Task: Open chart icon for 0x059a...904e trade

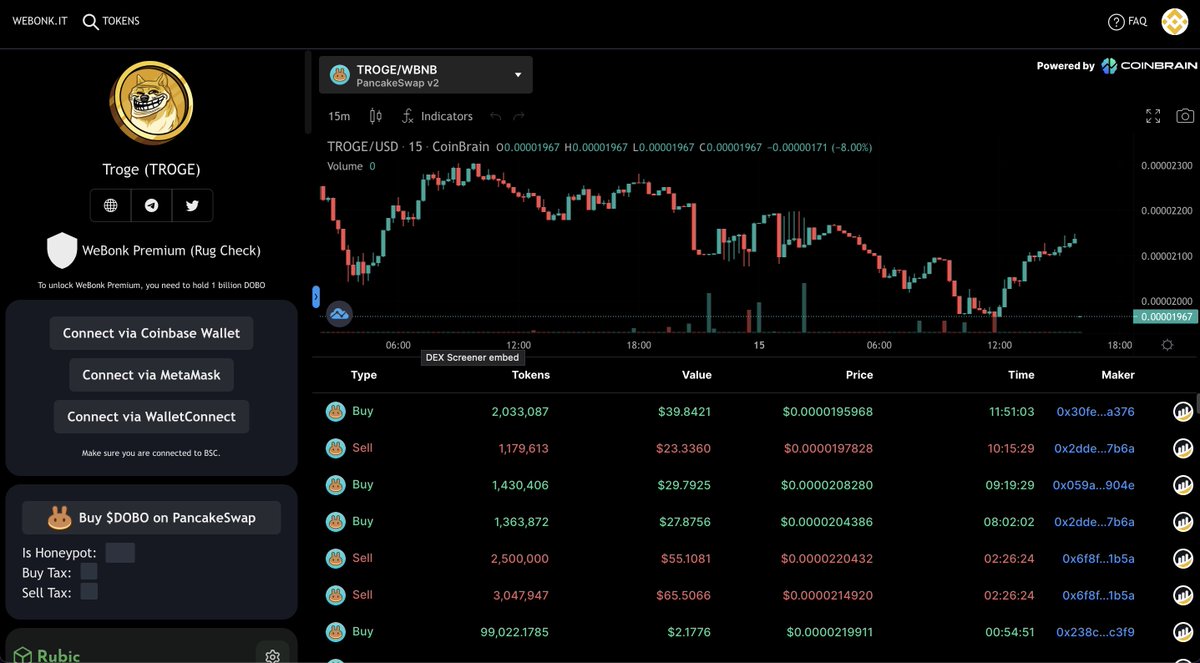Action: click(1183, 485)
